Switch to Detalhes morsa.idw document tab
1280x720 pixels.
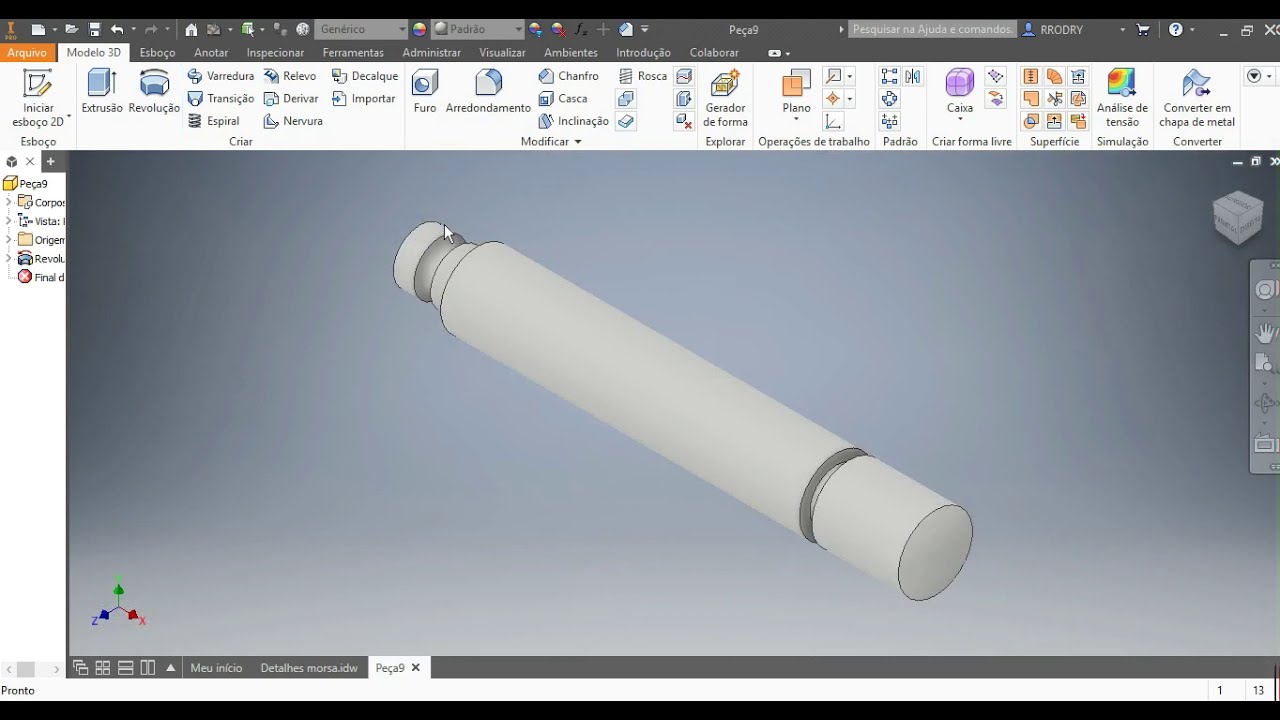click(309, 668)
